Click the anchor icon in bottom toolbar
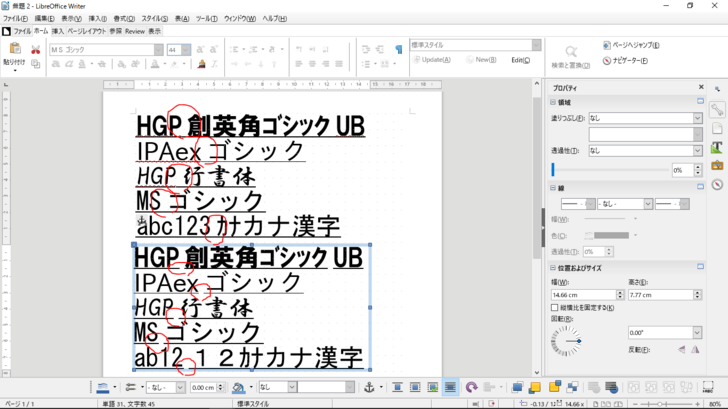 point(369,387)
